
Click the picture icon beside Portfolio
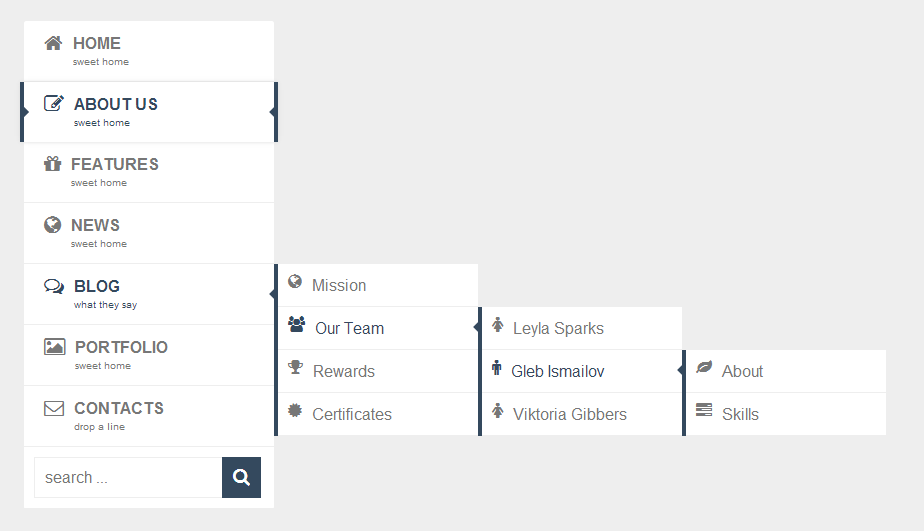coord(54,347)
